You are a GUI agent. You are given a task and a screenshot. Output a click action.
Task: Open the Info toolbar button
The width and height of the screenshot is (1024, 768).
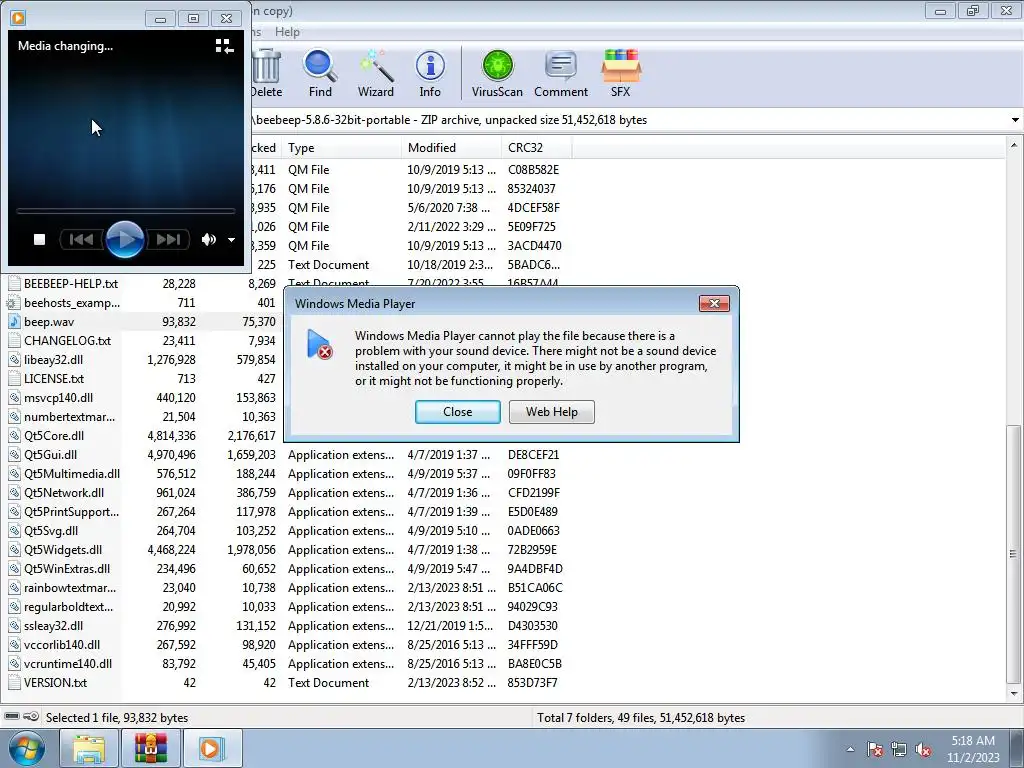[430, 73]
